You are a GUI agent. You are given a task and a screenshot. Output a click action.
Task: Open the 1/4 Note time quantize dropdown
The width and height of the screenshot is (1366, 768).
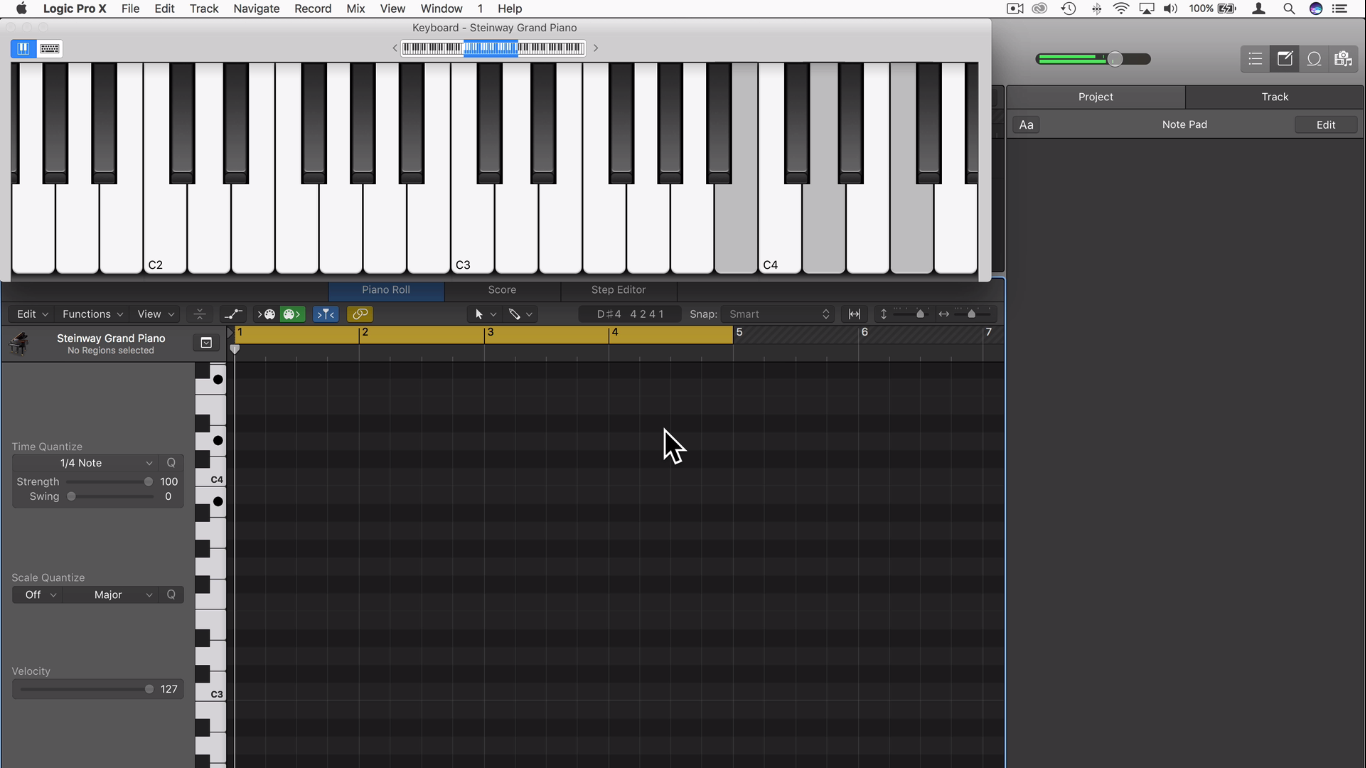[x=87, y=463]
